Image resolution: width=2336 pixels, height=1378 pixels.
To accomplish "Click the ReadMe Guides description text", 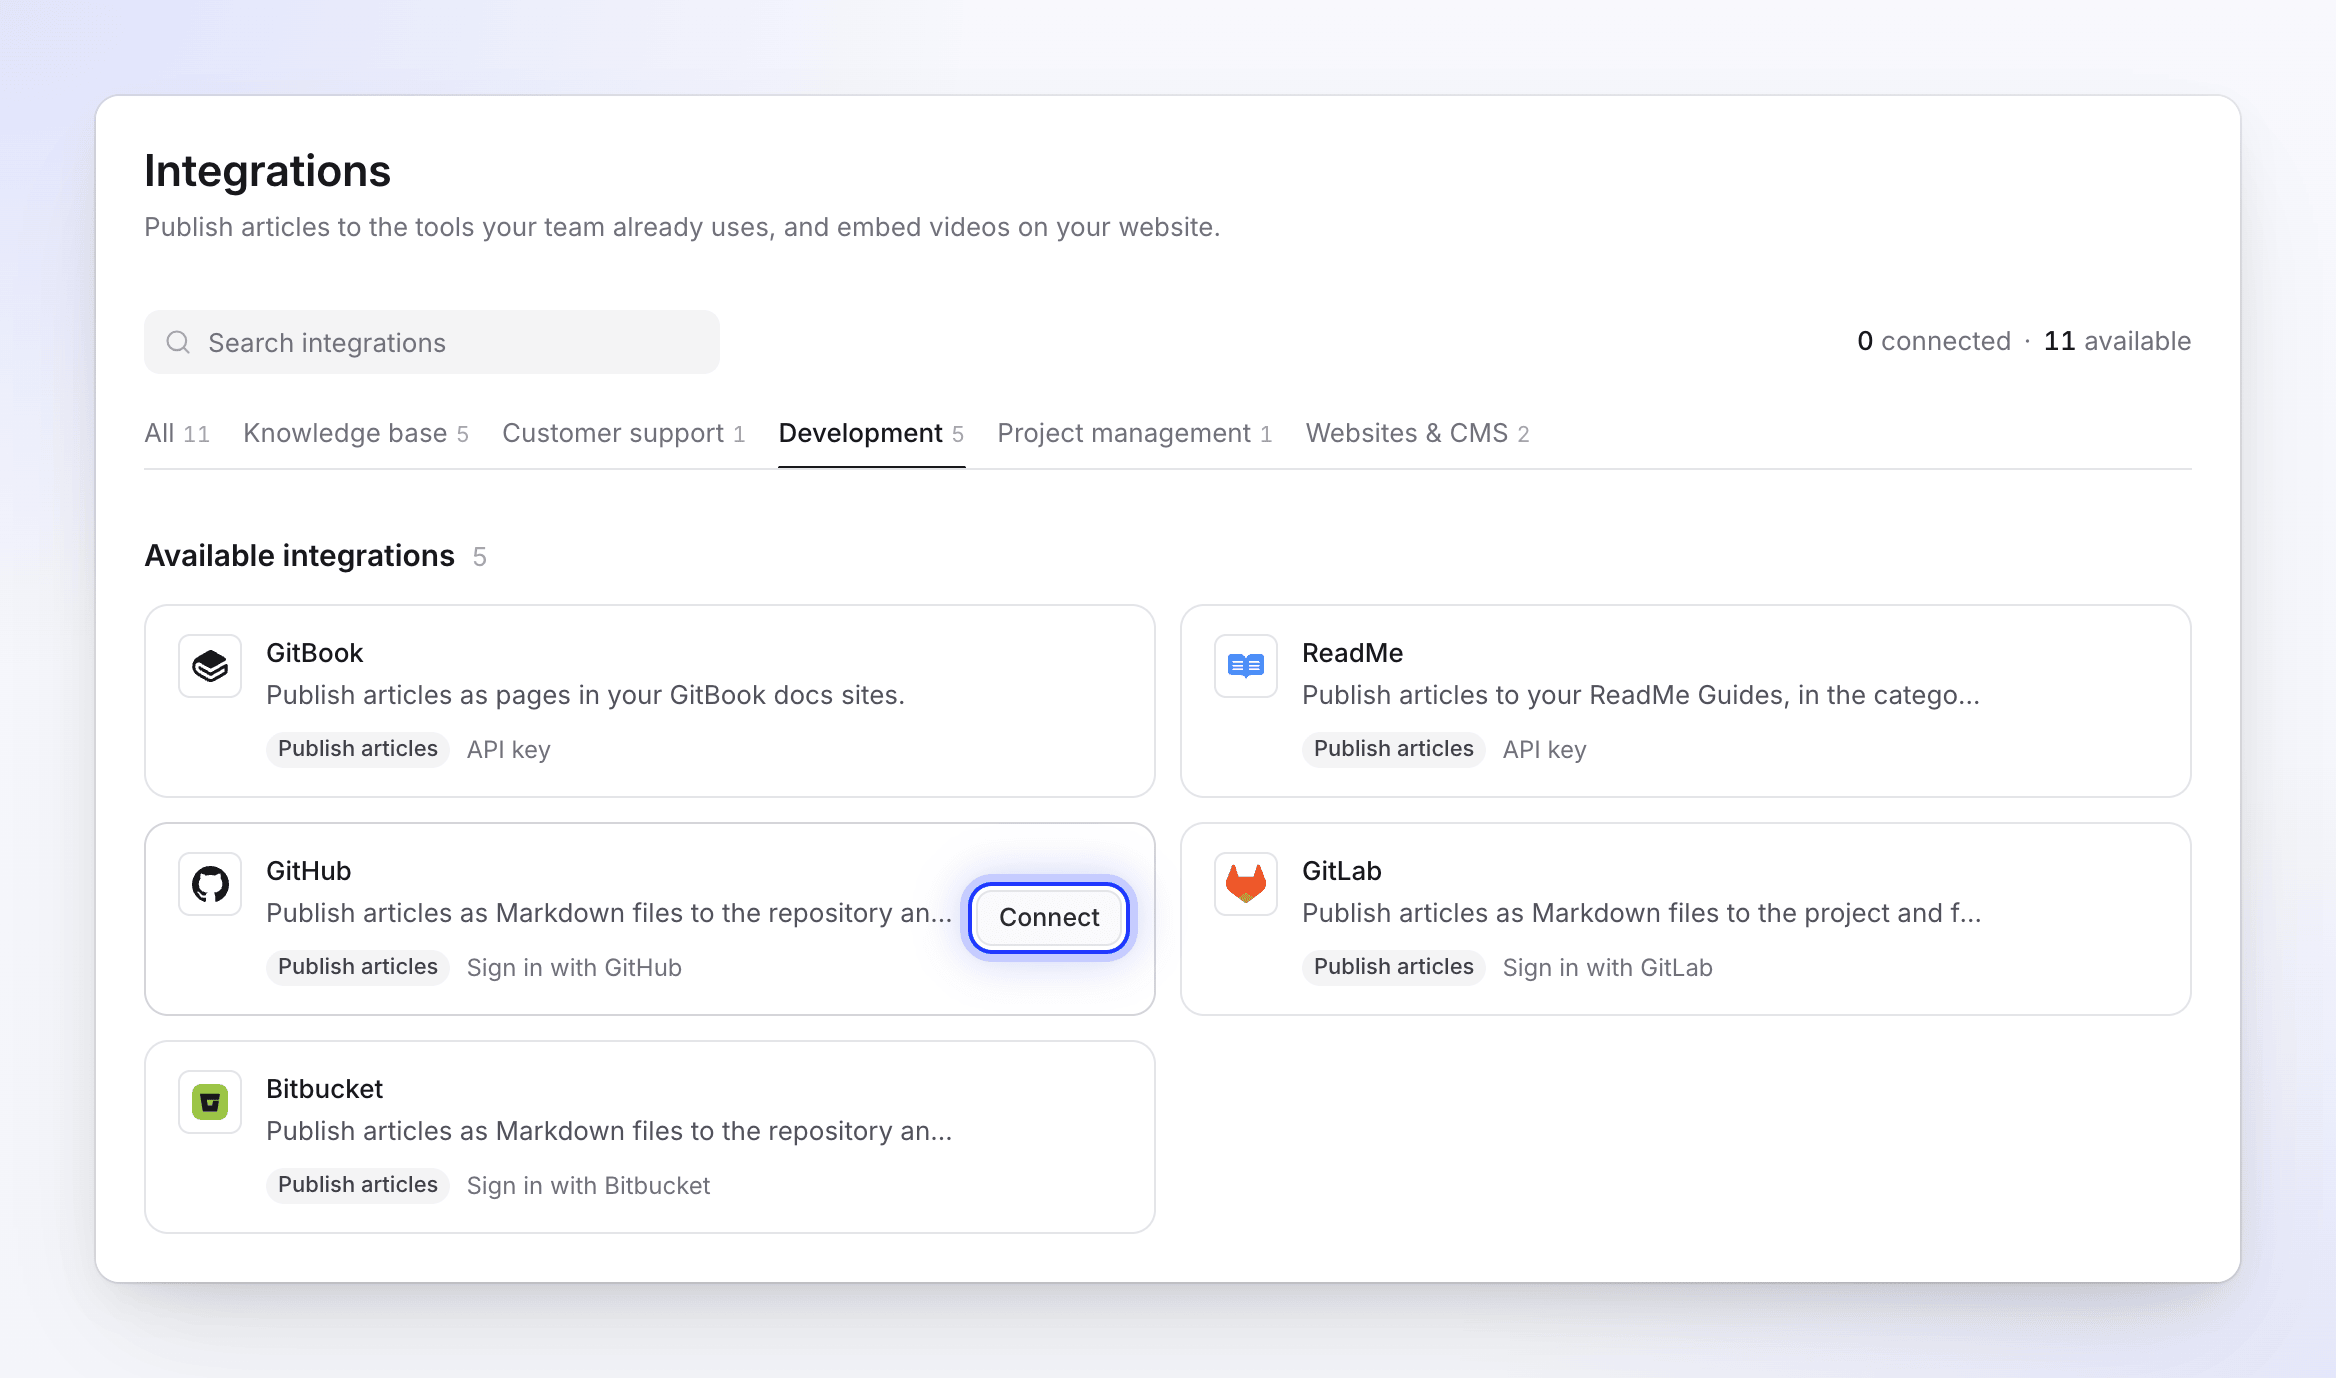I will coord(1641,695).
